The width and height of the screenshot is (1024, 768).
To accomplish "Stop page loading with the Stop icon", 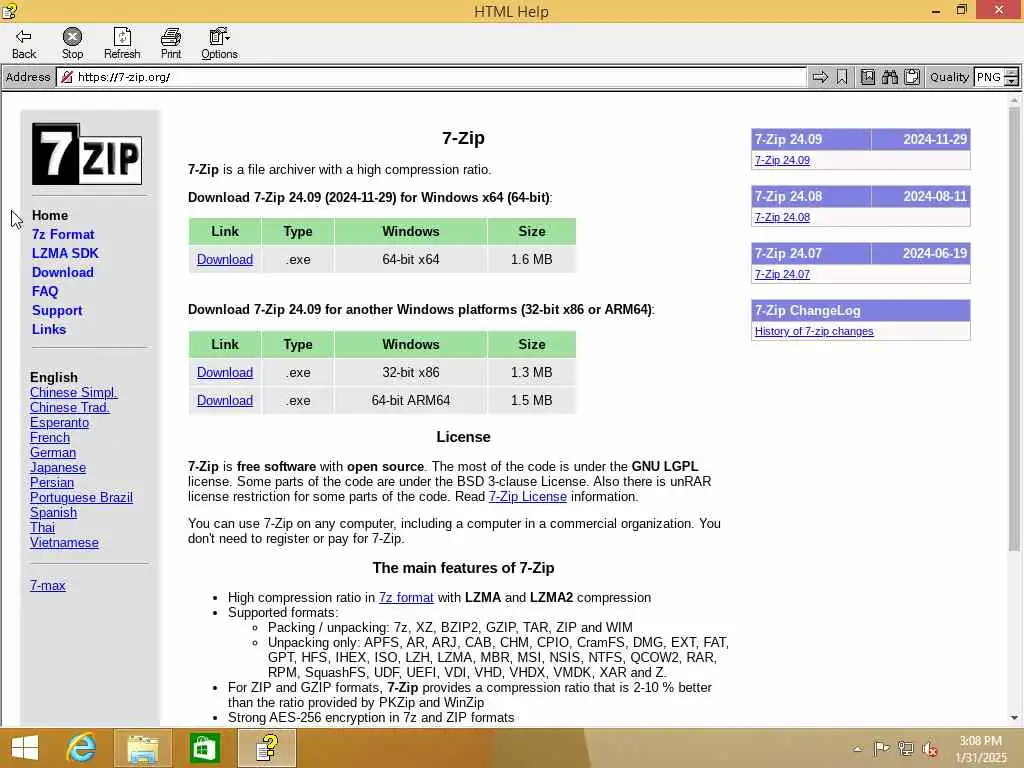I will 72,44.
